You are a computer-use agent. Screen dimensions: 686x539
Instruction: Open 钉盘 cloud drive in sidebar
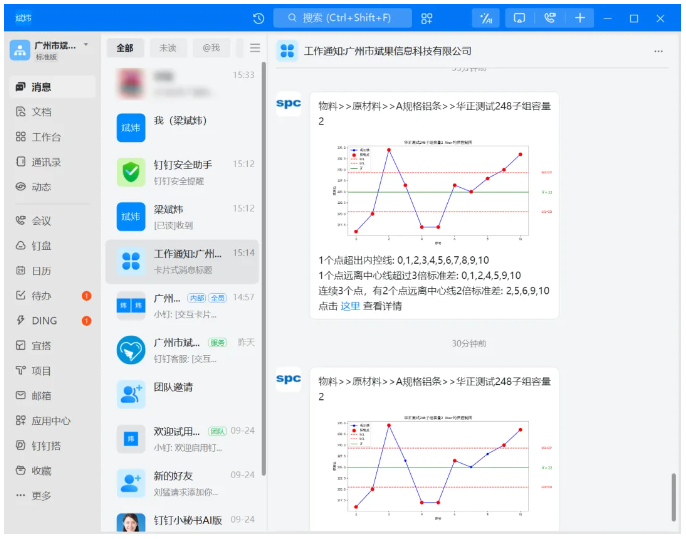tap(40, 246)
